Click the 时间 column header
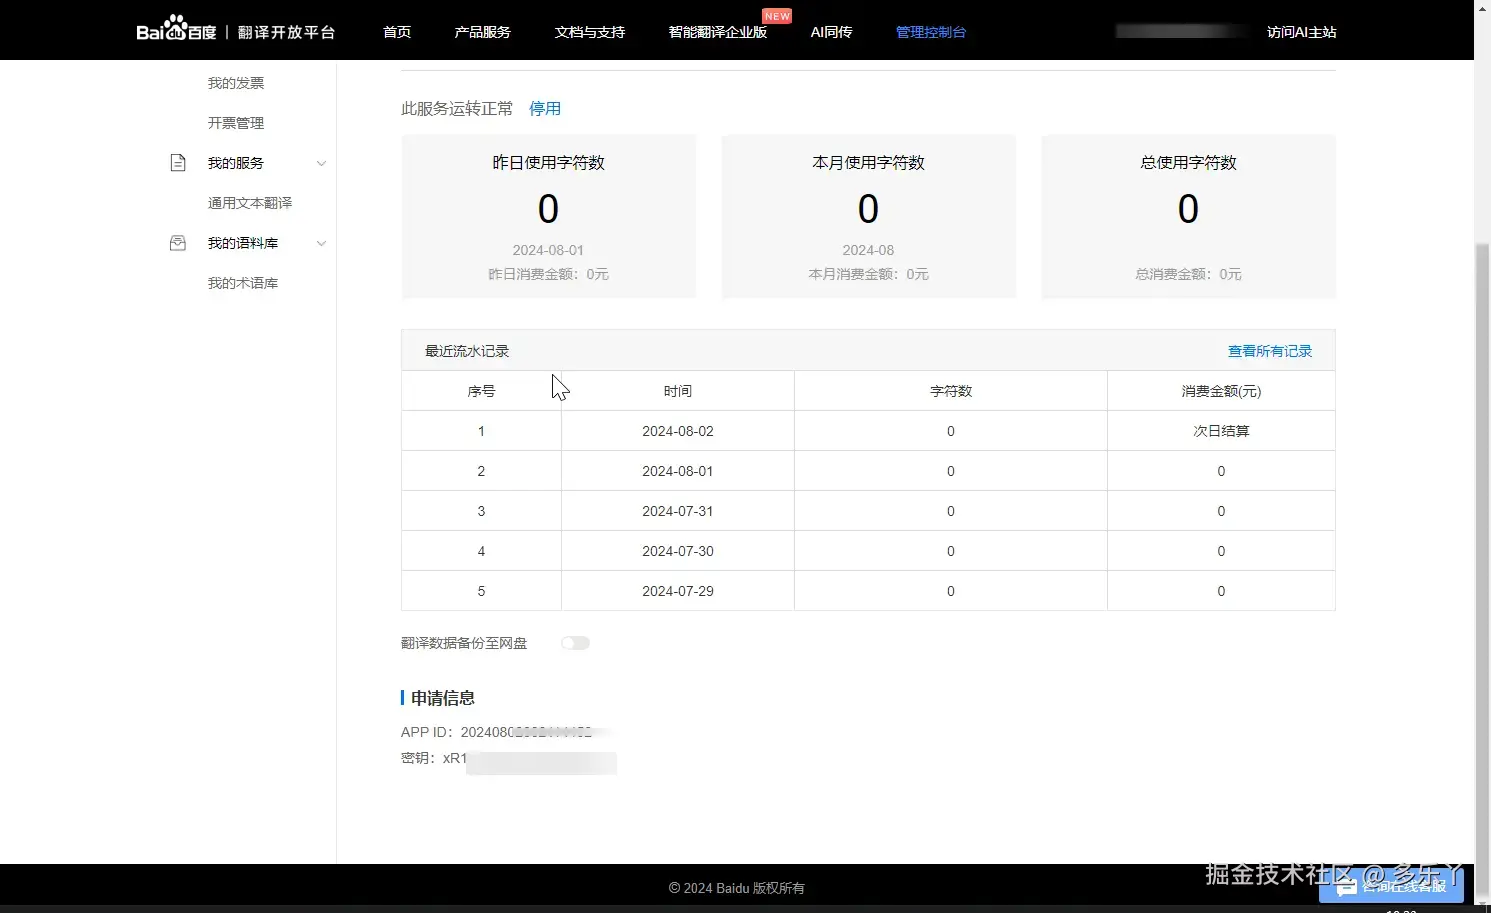 (x=678, y=391)
